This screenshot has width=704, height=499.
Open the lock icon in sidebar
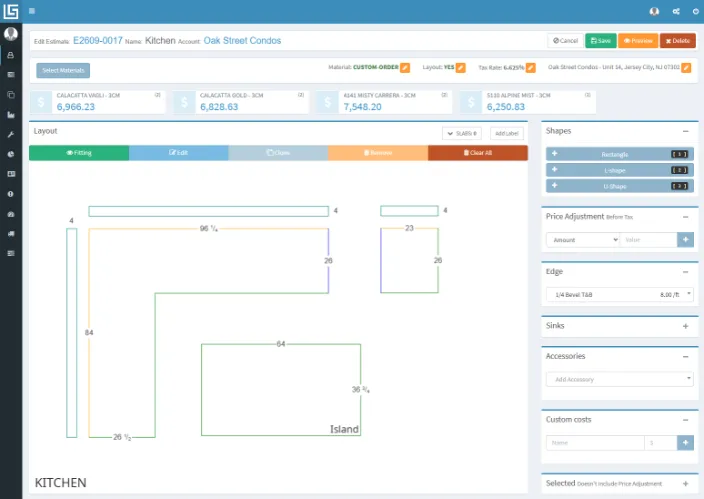point(11,55)
